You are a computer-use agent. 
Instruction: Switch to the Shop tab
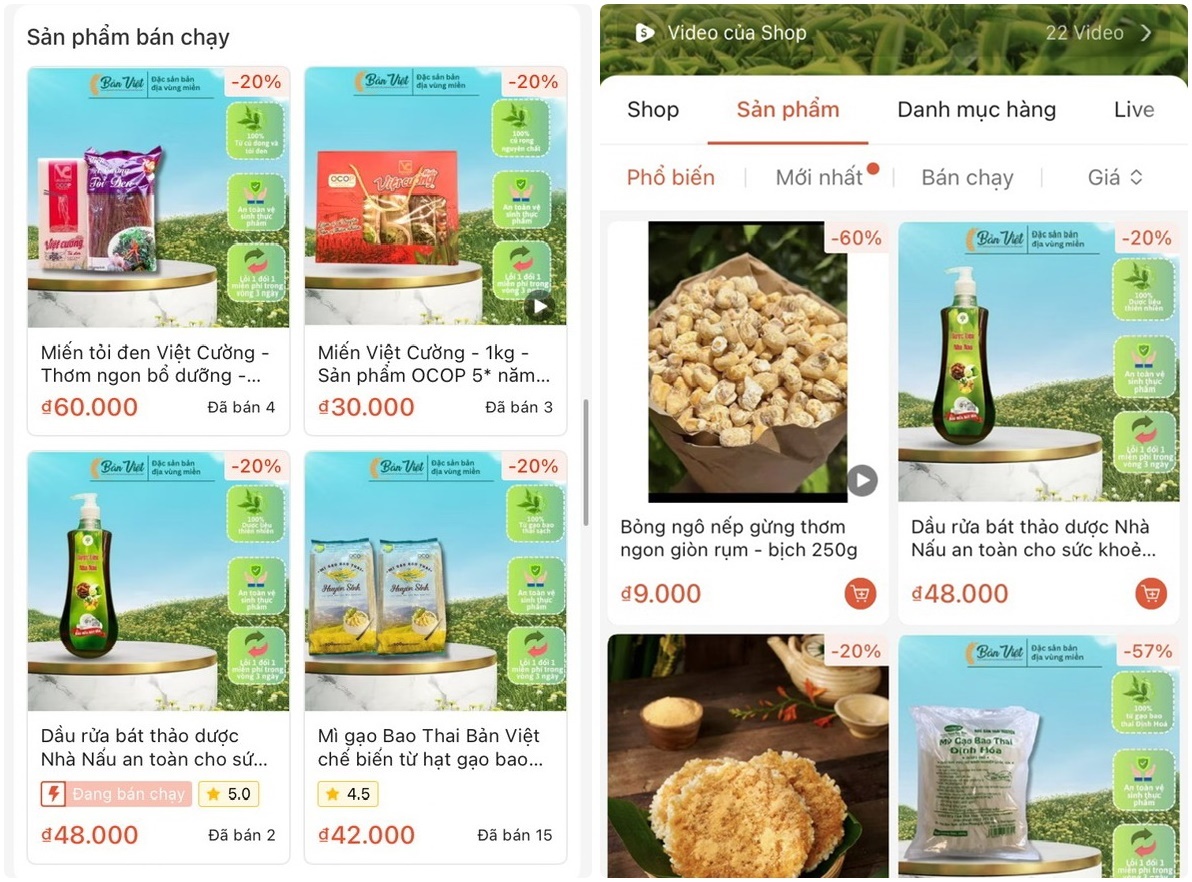(x=653, y=109)
